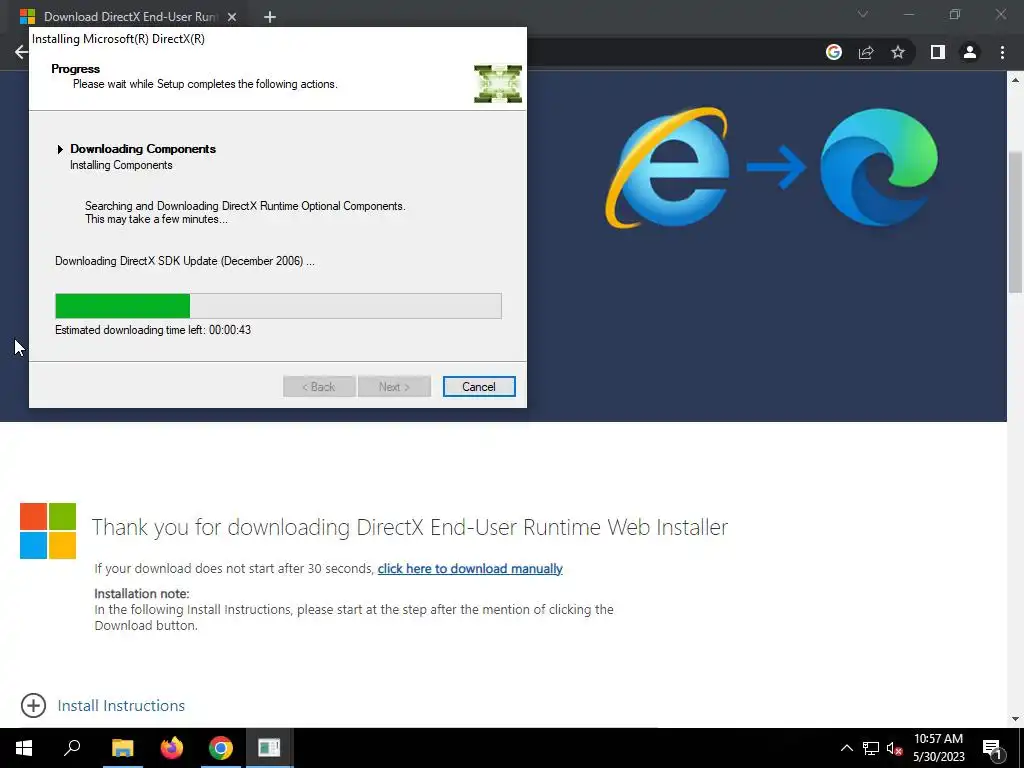Click 'Downloading DirectX SDK Update' status text

(185, 261)
